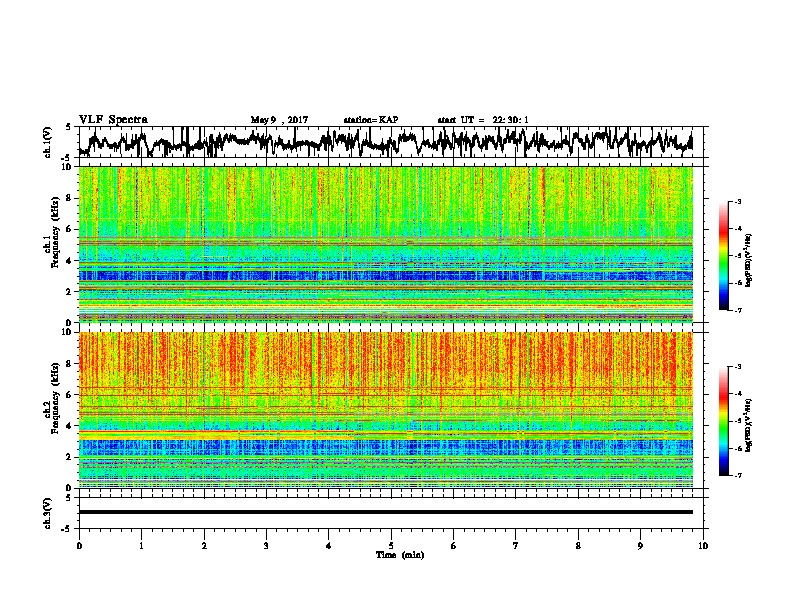Image resolution: width=792 pixels, height=612 pixels.
Task: Click the "7" tick on time axis
Action: point(516,546)
